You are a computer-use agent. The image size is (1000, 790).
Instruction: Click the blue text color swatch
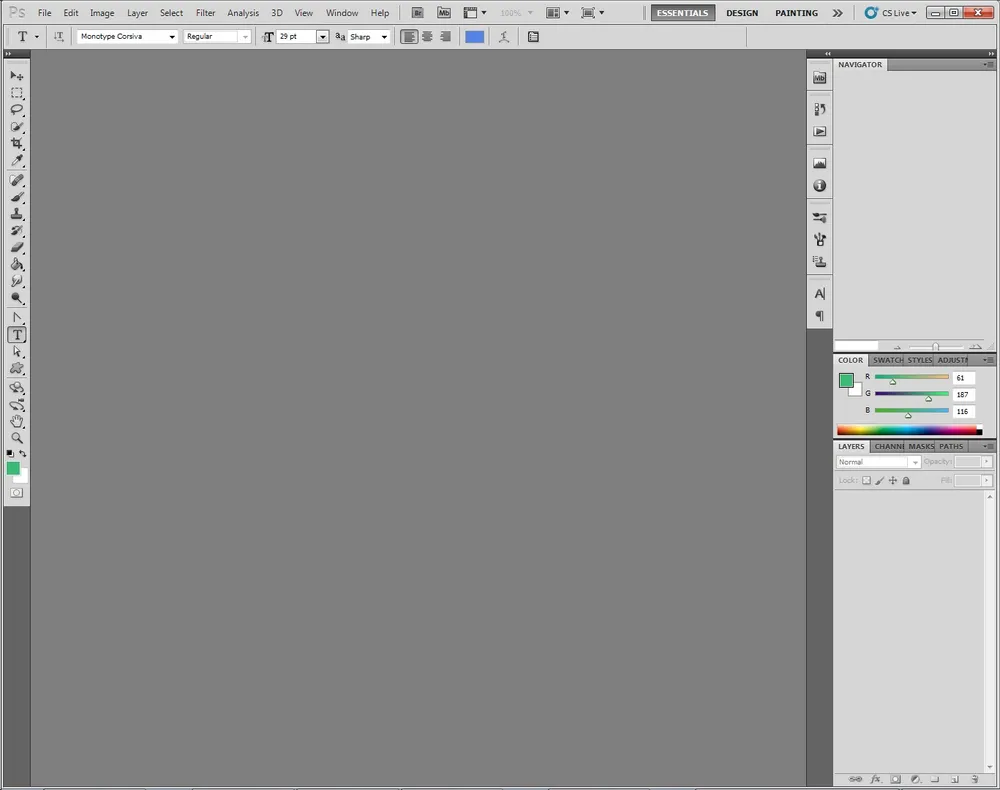coord(474,37)
